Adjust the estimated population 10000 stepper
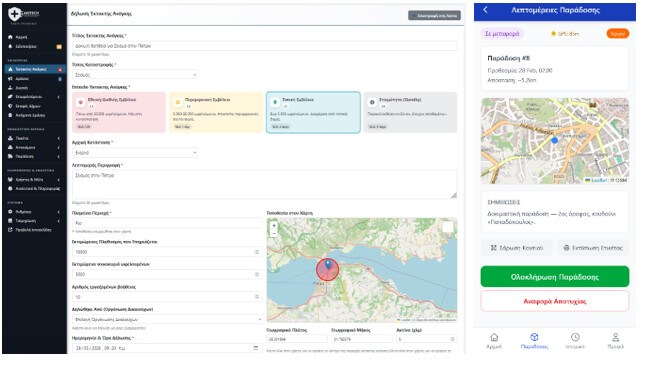 click(257, 252)
